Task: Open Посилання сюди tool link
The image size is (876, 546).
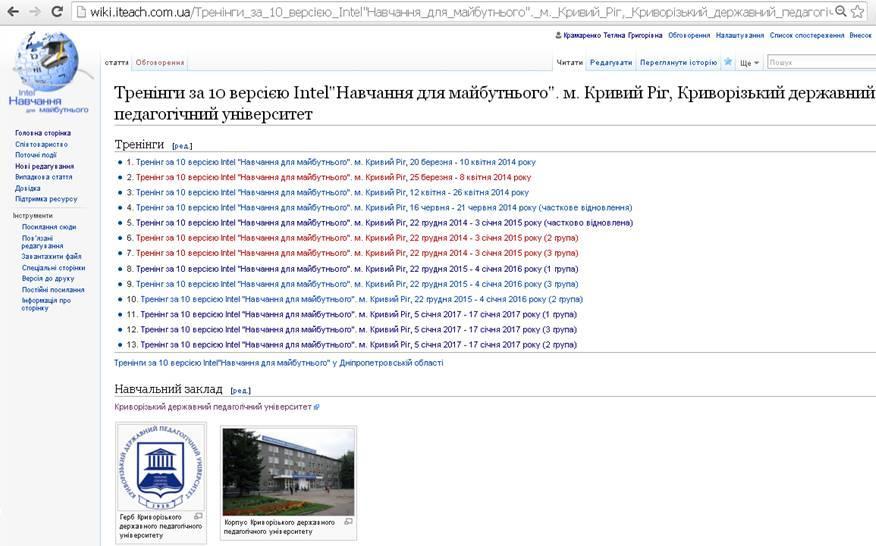Action: click(x=49, y=227)
